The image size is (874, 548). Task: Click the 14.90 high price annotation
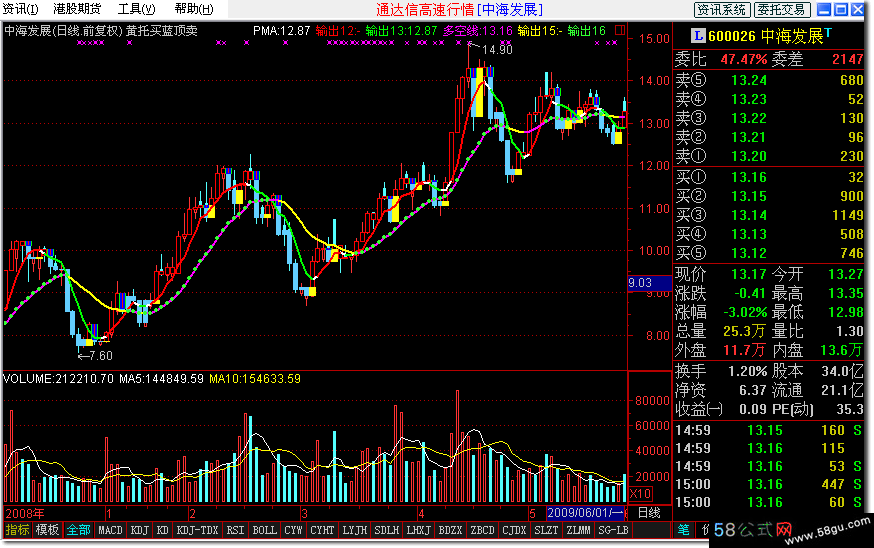[x=497, y=50]
